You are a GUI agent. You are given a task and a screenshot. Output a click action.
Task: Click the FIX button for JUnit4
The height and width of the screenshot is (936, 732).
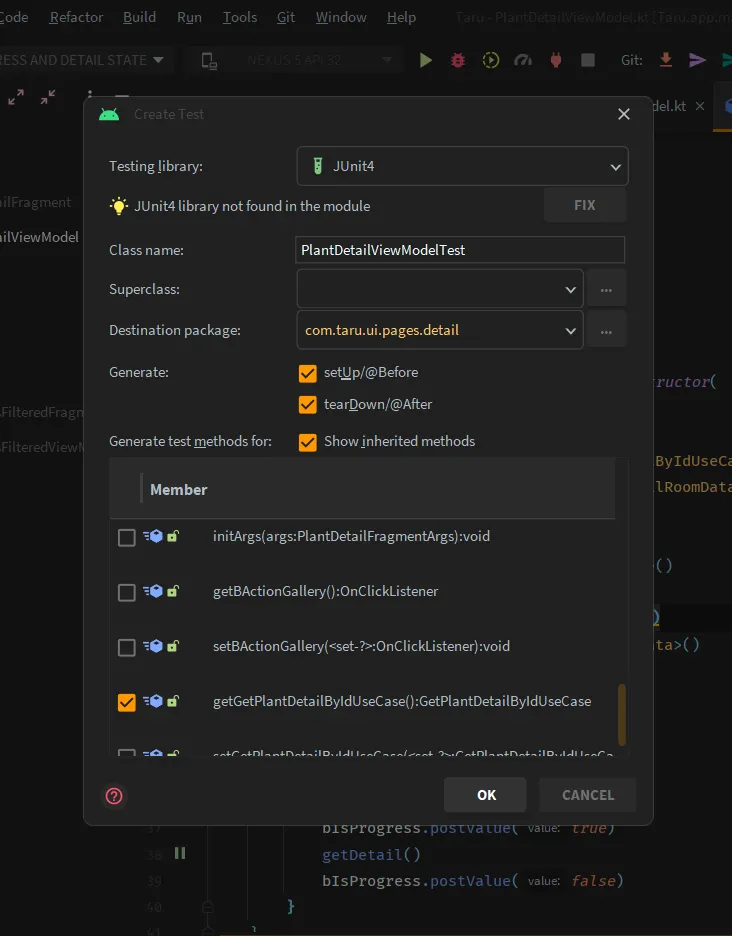[x=585, y=205]
